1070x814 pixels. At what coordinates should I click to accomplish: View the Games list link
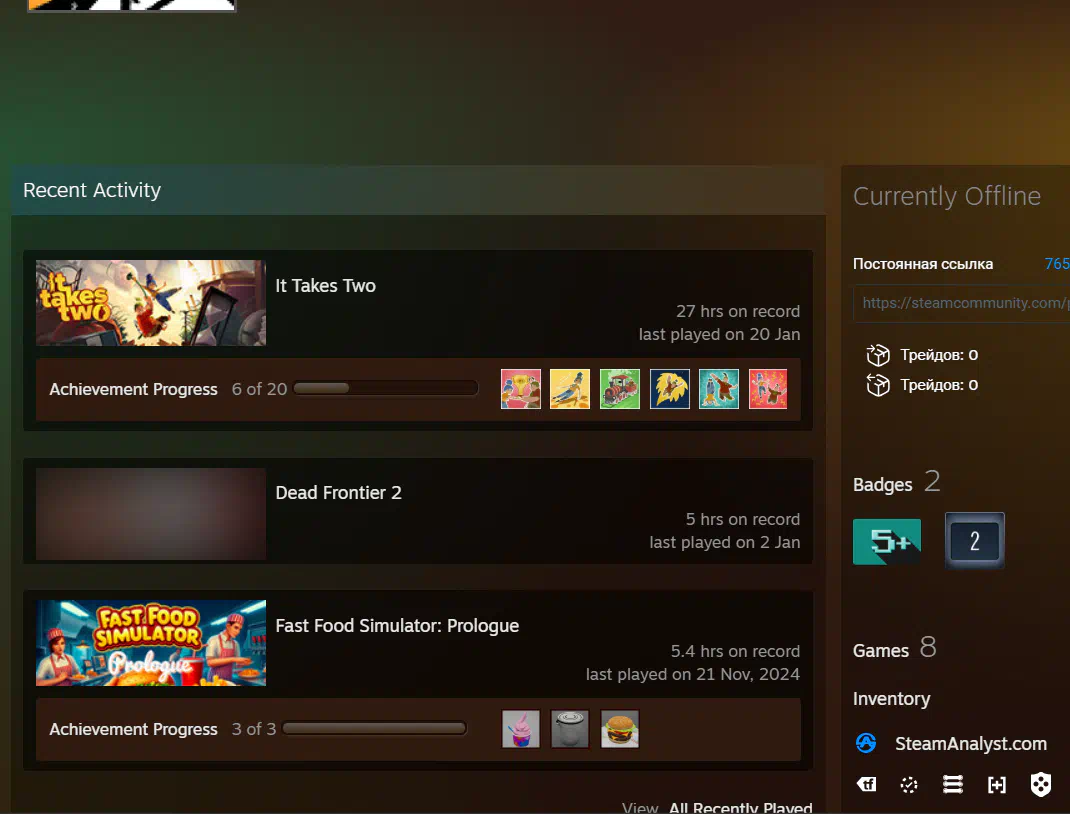pos(881,650)
